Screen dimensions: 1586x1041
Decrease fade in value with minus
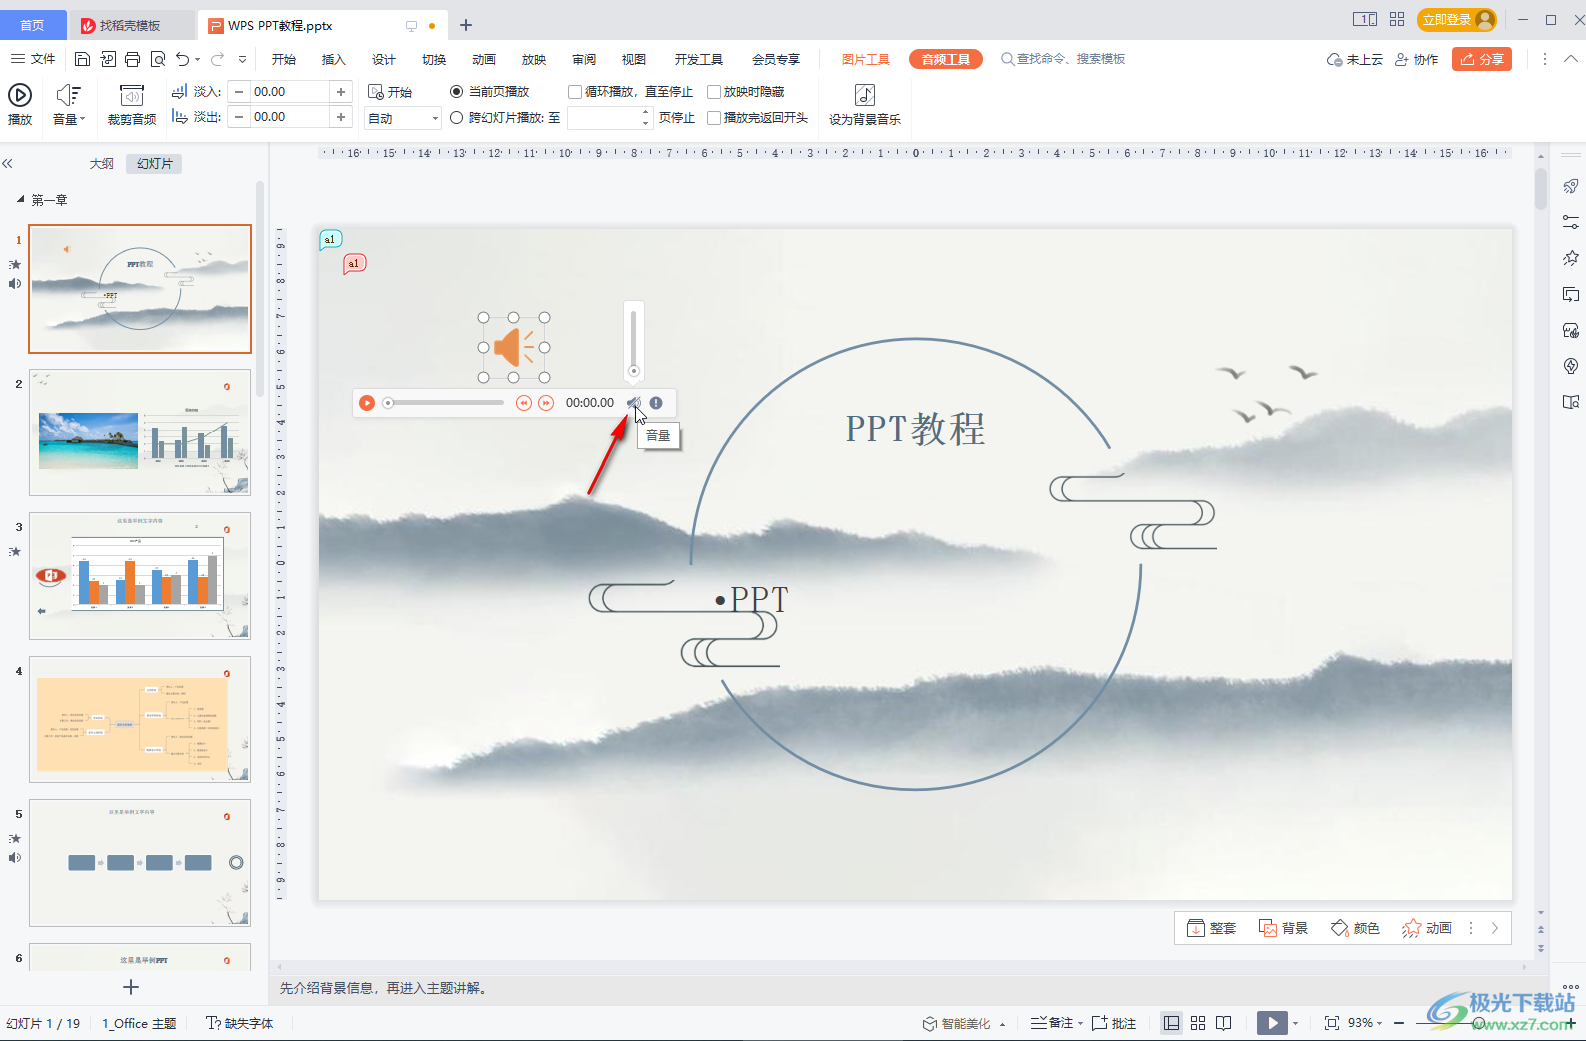click(x=239, y=92)
